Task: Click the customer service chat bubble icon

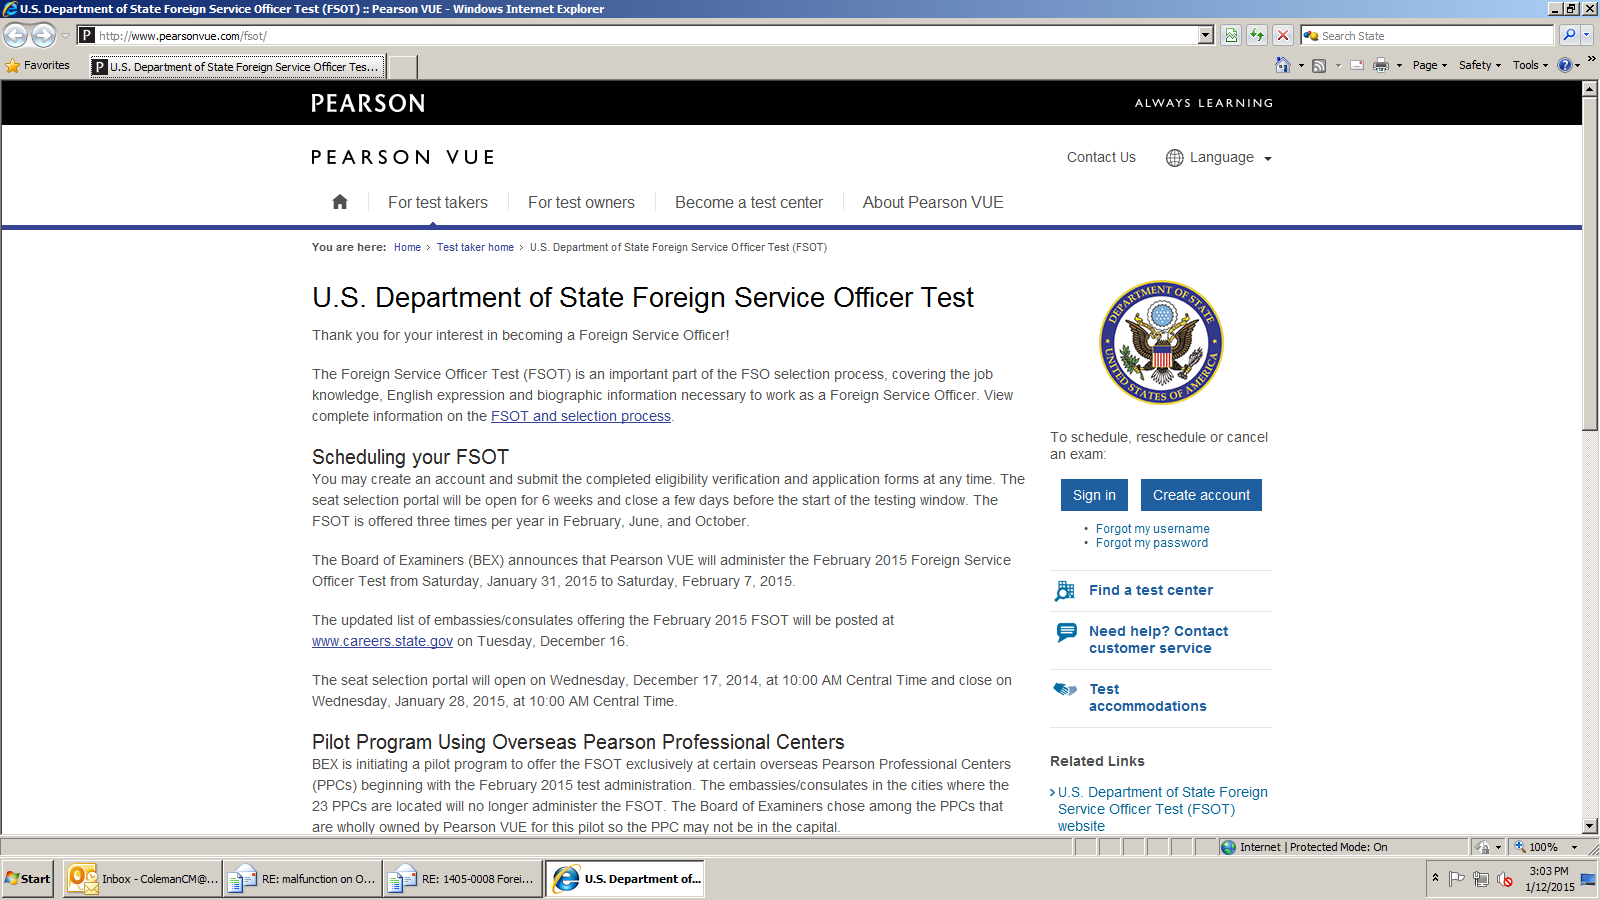Action: tap(1067, 632)
